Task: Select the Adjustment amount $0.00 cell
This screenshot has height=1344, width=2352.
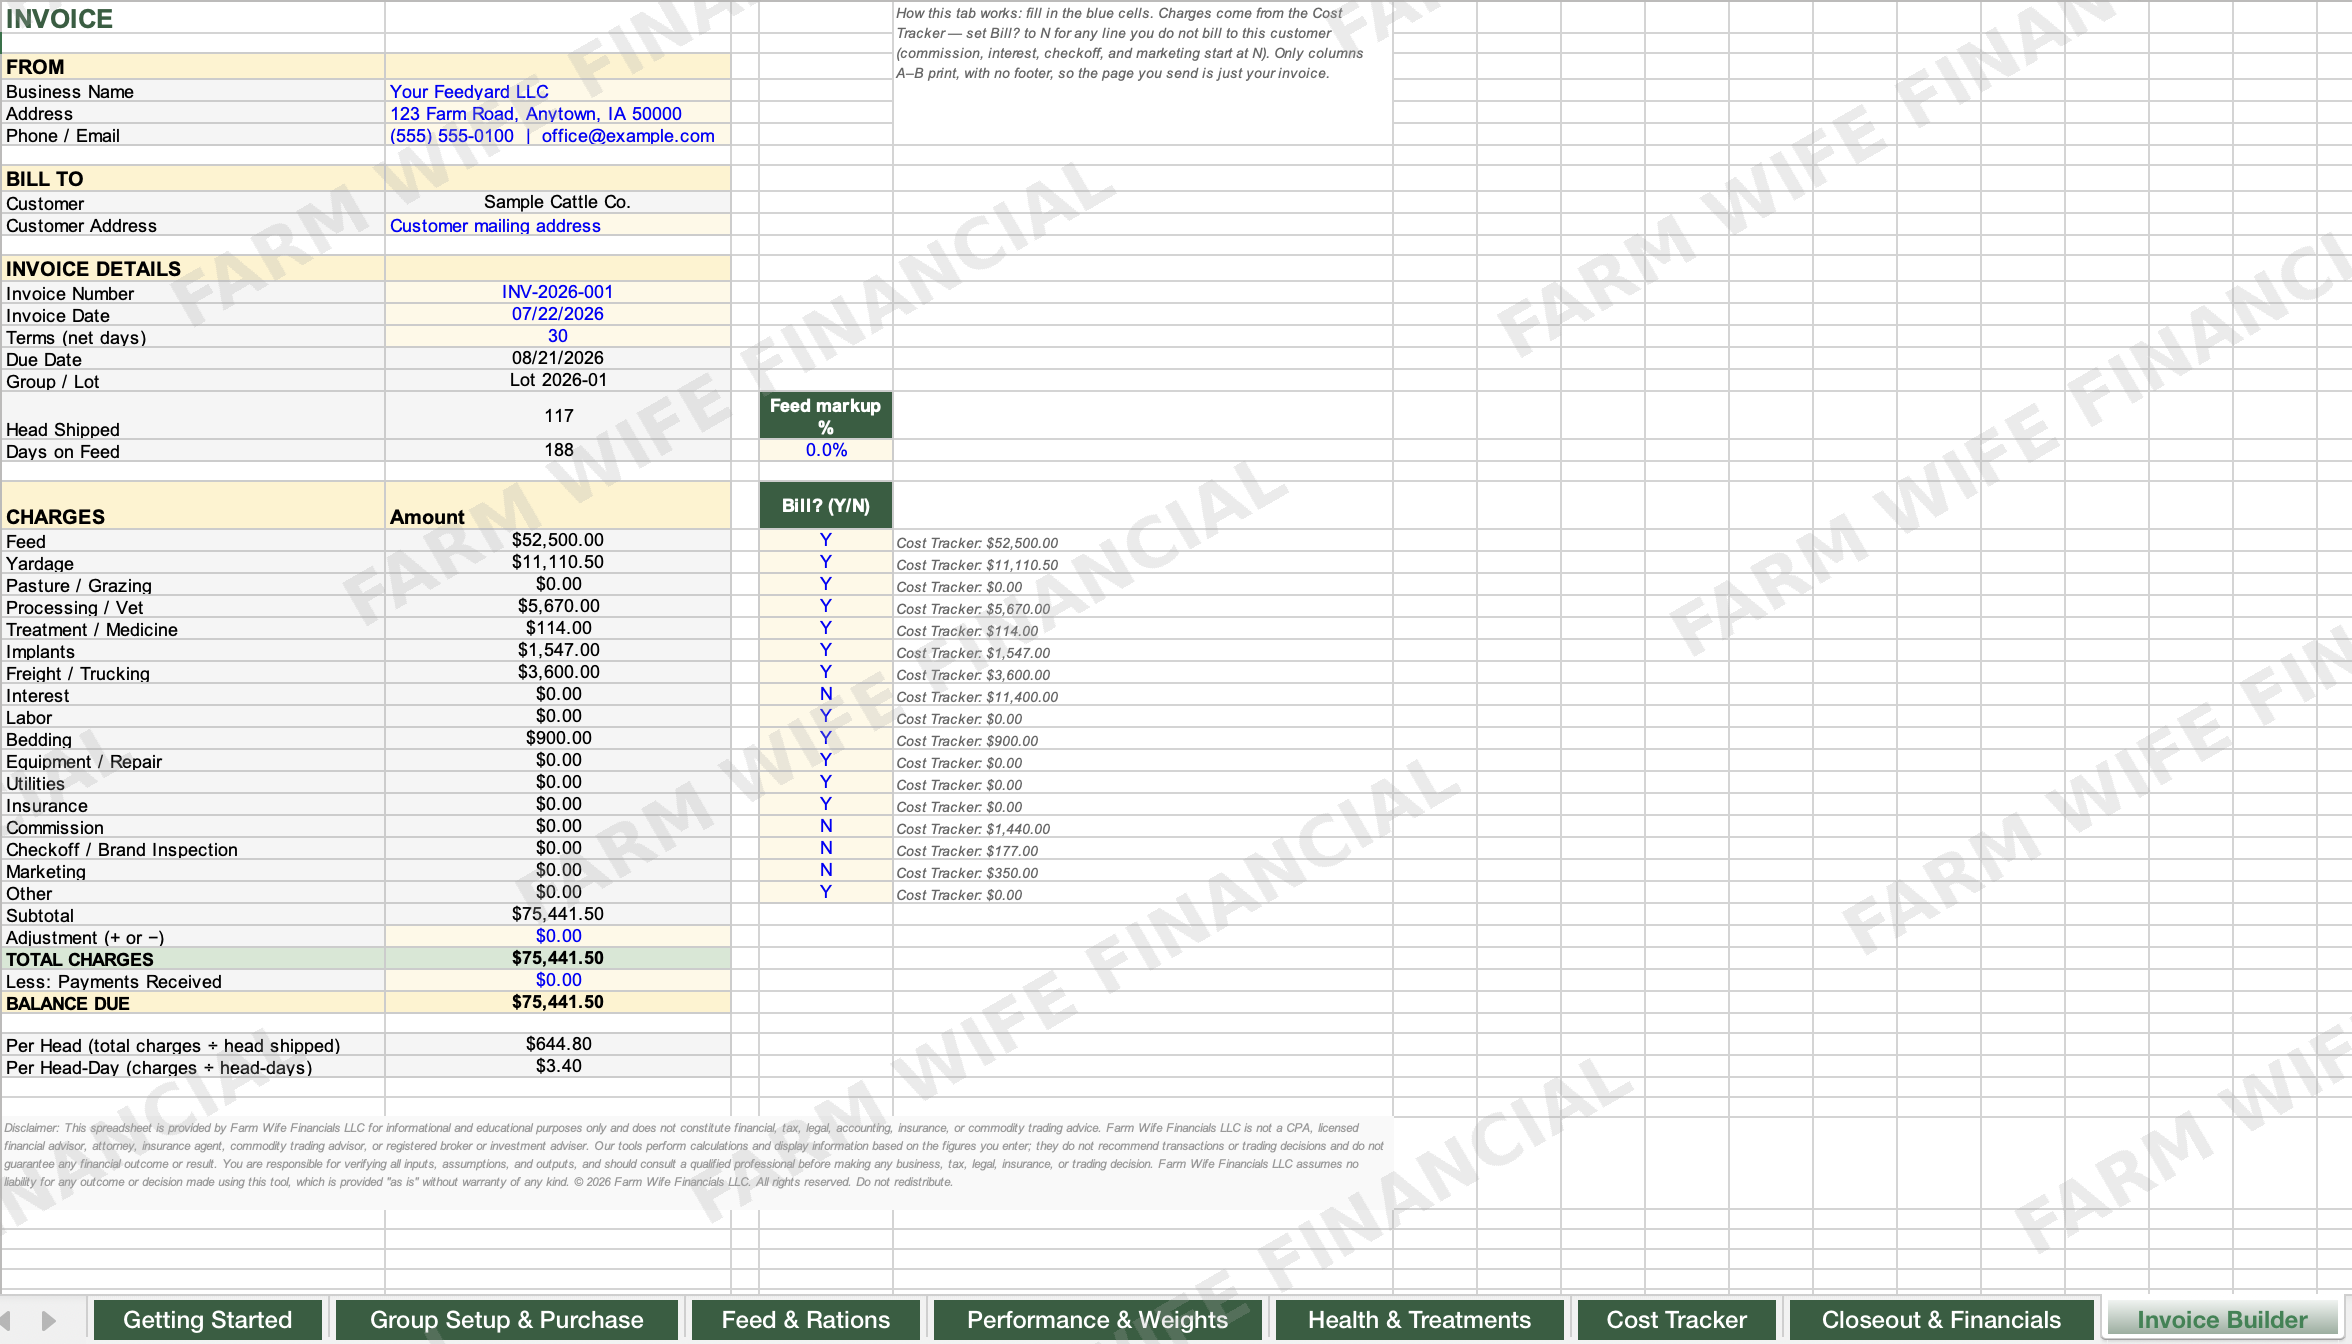Action: [x=558, y=935]
